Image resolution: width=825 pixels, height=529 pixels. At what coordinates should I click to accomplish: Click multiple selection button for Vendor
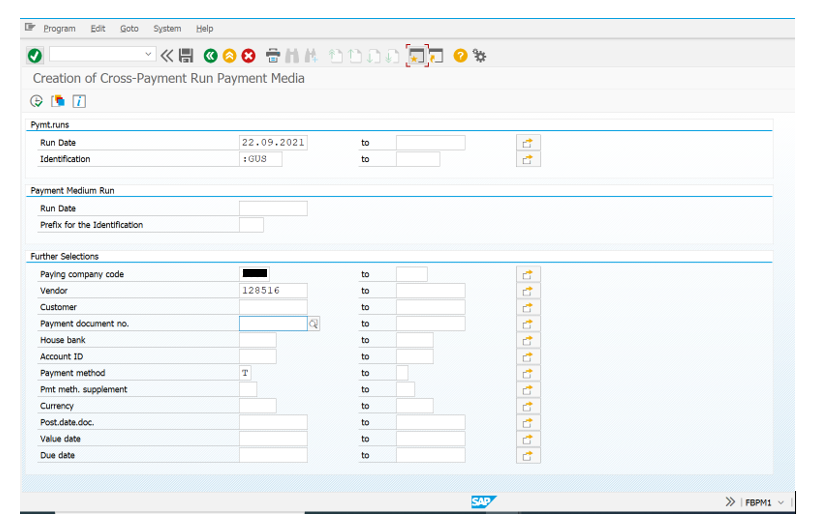coord(528,291)
